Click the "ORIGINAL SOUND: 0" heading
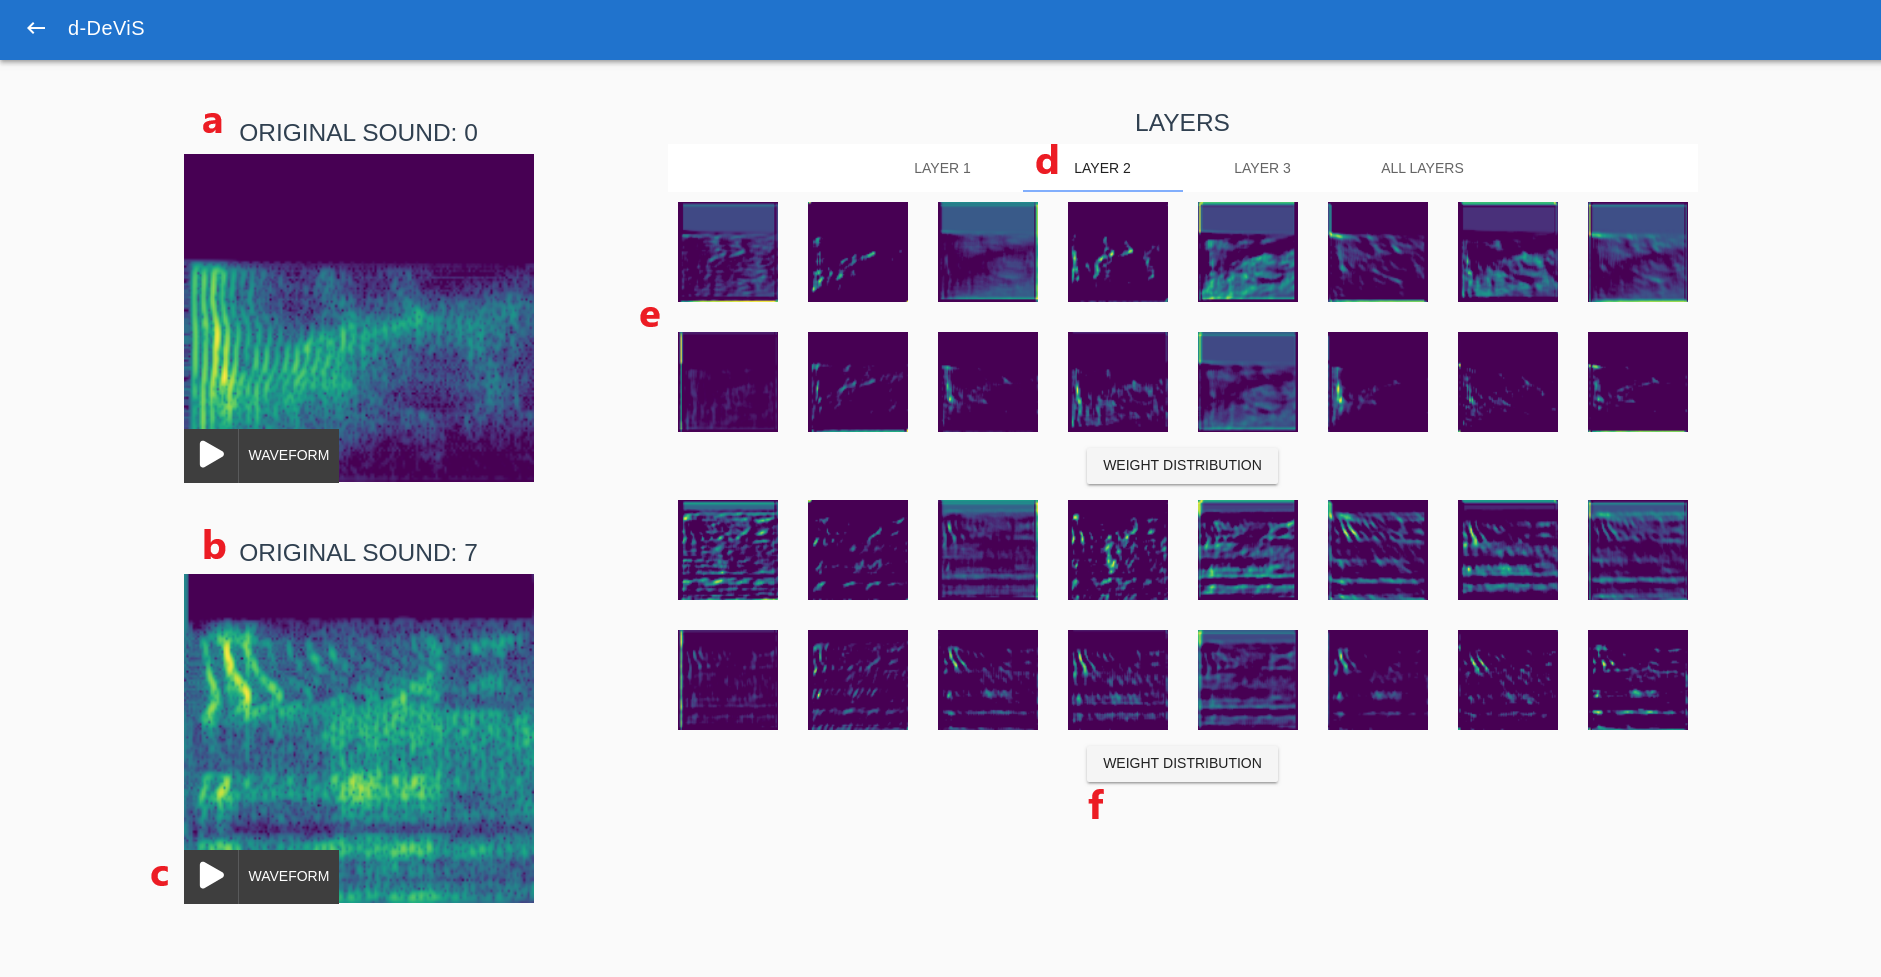 pos(358,133)
